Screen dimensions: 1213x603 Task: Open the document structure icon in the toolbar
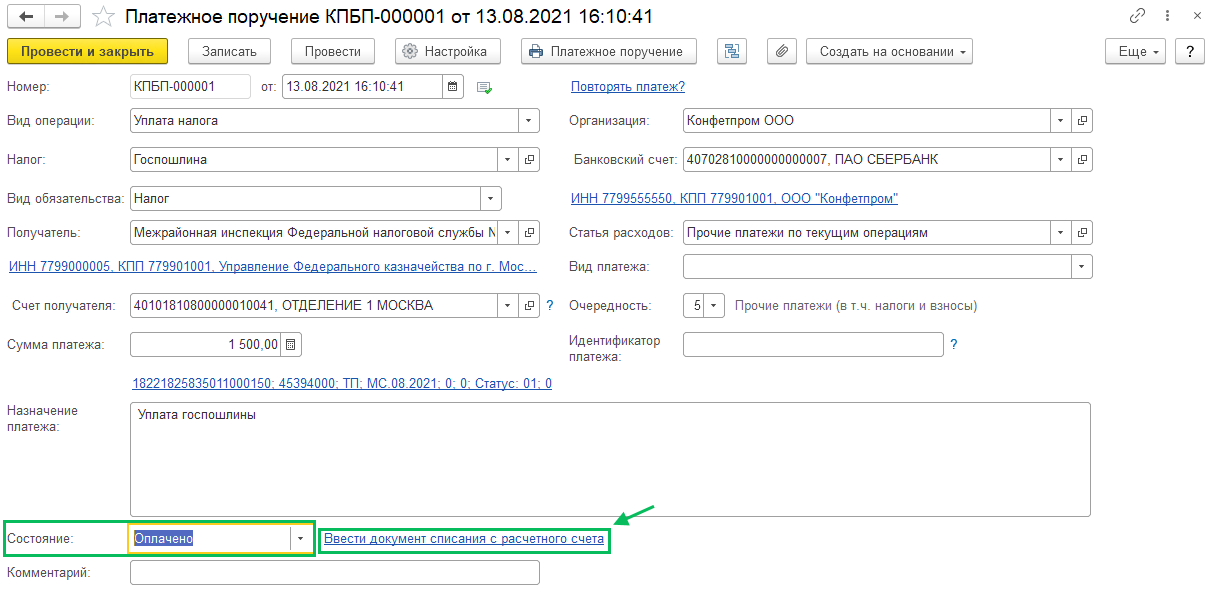(x=732, y=52)
